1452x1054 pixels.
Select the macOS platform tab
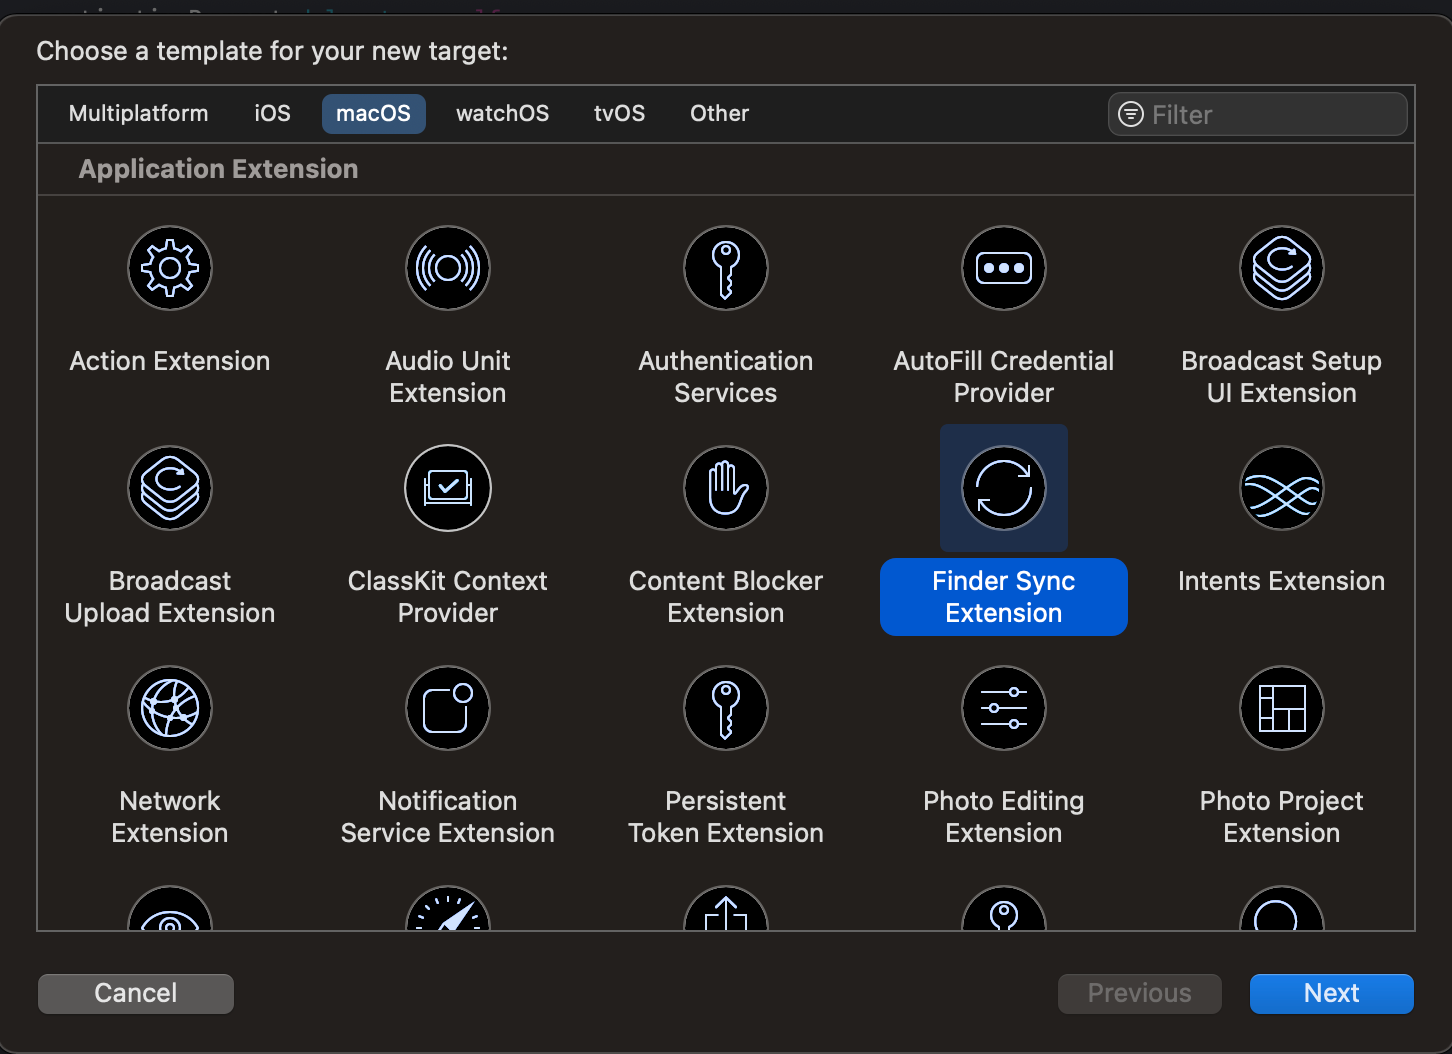[x=374, y=114]
